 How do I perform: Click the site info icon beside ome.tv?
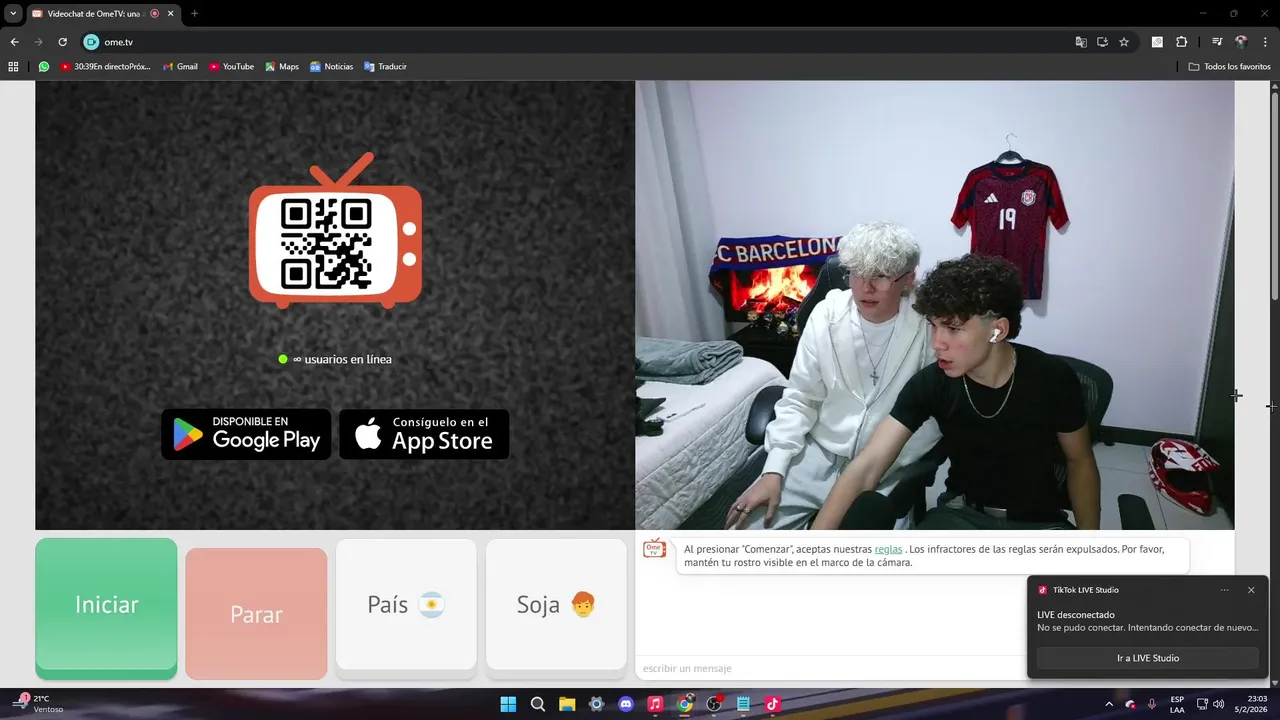(91, 42)
